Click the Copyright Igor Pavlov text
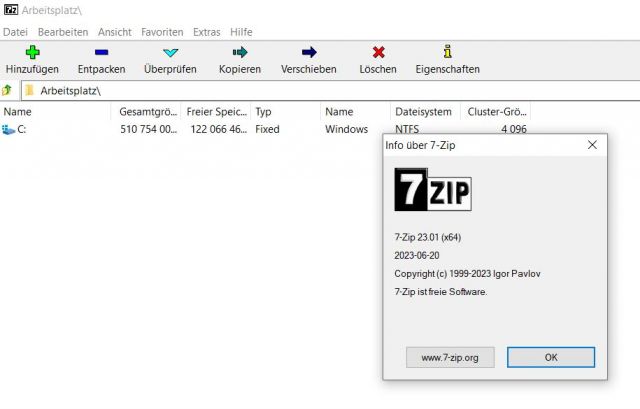The image size is (640, 409). tap(467, 273)
